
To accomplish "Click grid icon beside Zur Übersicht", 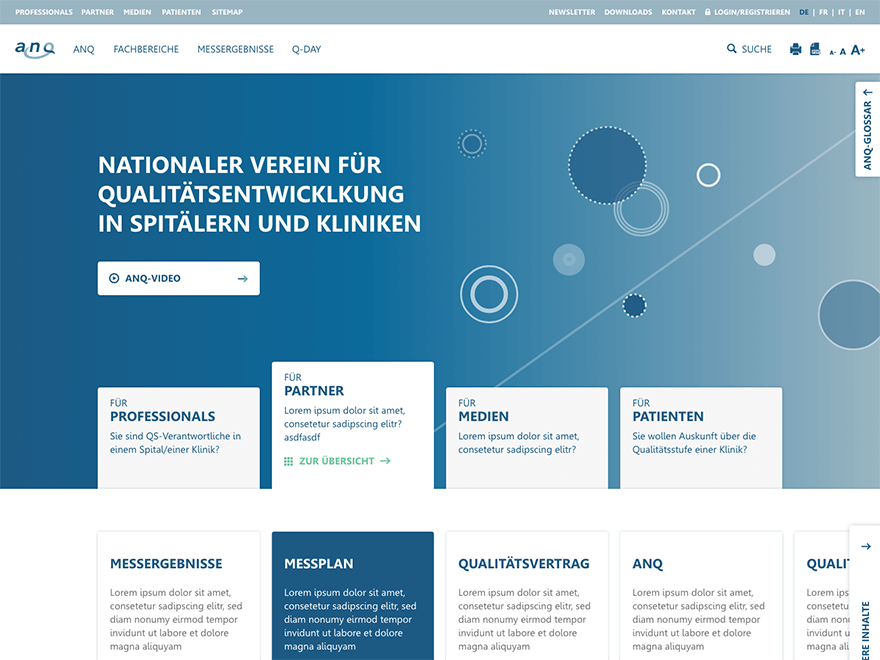I will click(288, 461).
